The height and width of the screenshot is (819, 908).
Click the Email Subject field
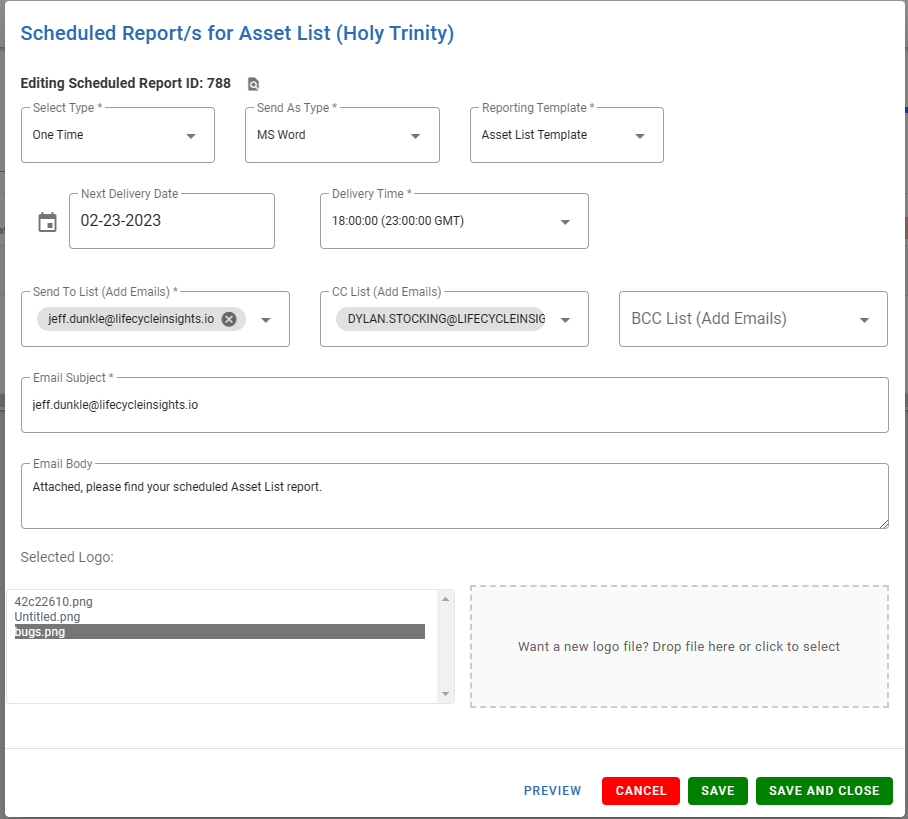(x=455, y=405)
